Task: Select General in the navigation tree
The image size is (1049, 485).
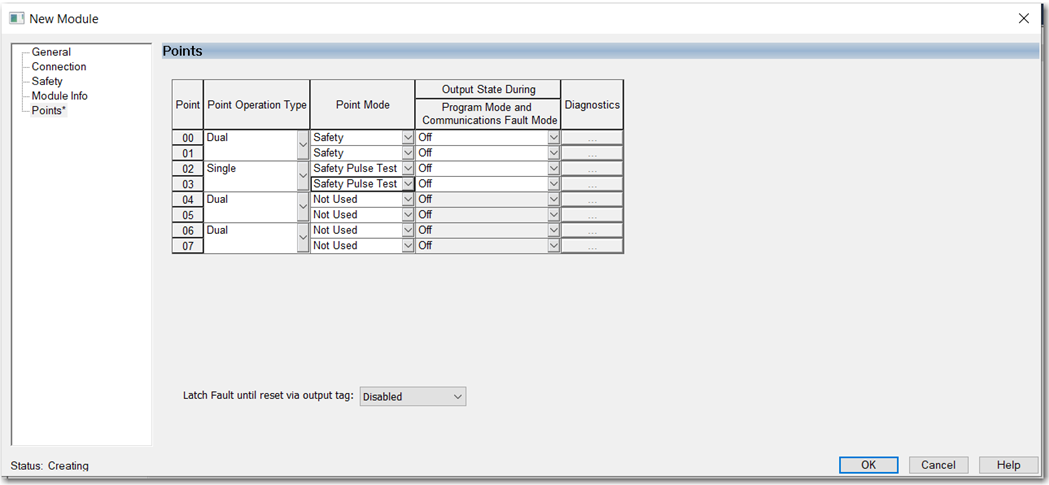Action: click(x=51, y=52)
